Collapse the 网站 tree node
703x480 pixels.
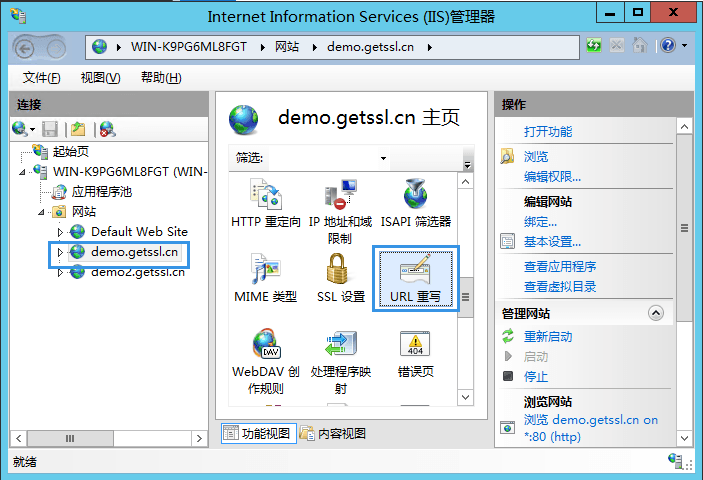point(41,212)
